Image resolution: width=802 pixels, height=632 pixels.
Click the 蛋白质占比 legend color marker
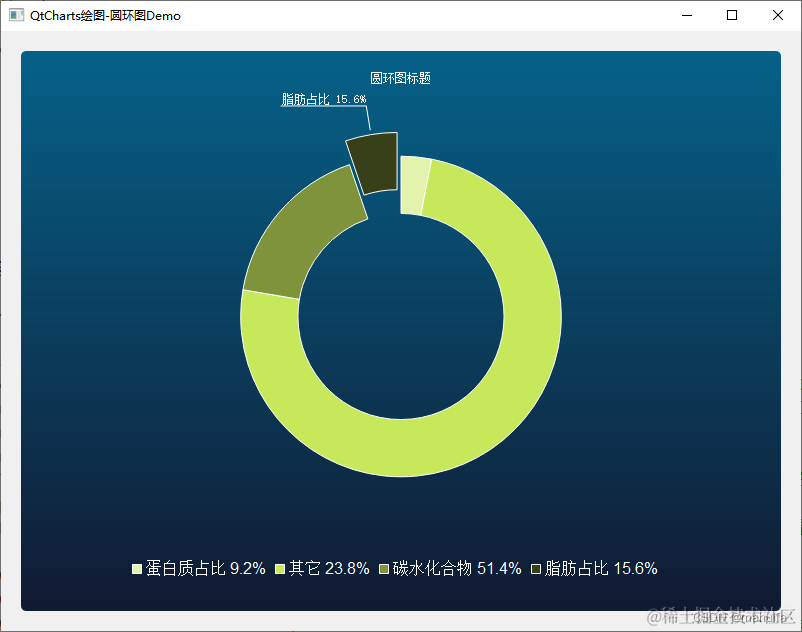[x=137, y=569]
